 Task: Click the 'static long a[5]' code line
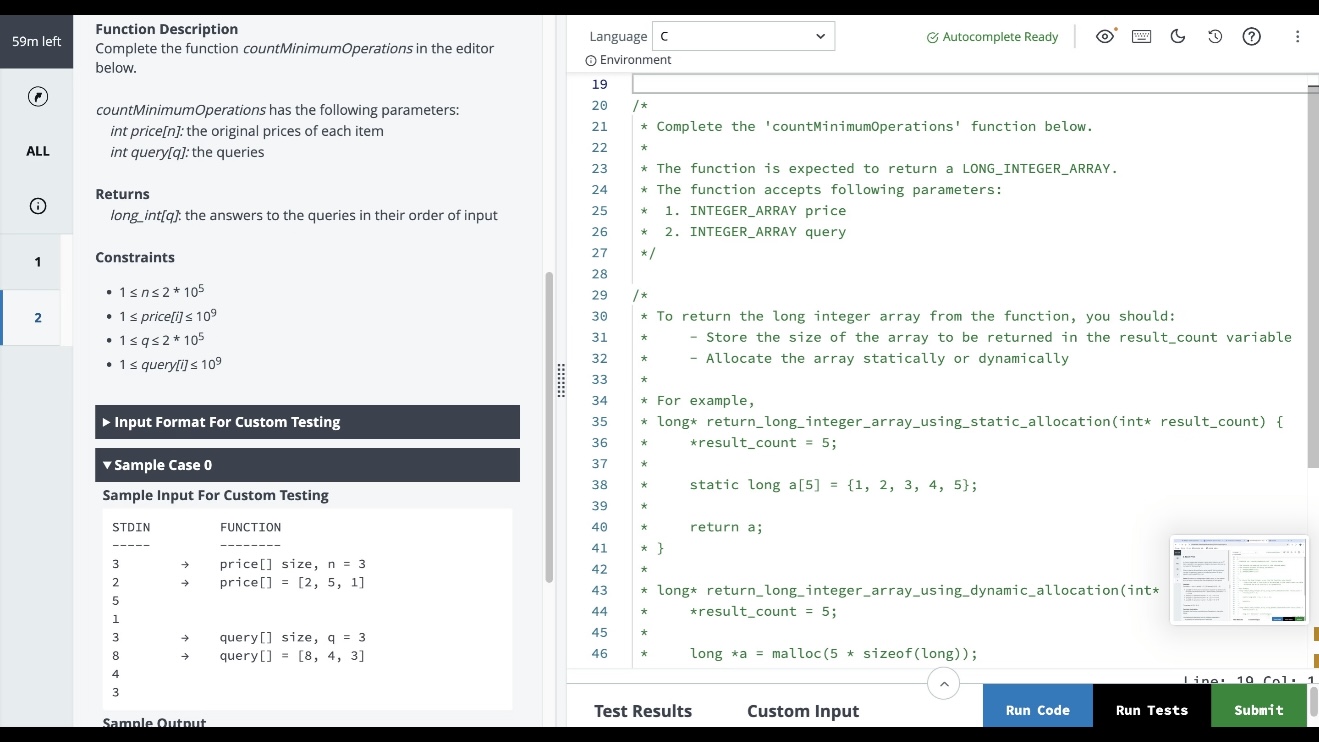833,484
